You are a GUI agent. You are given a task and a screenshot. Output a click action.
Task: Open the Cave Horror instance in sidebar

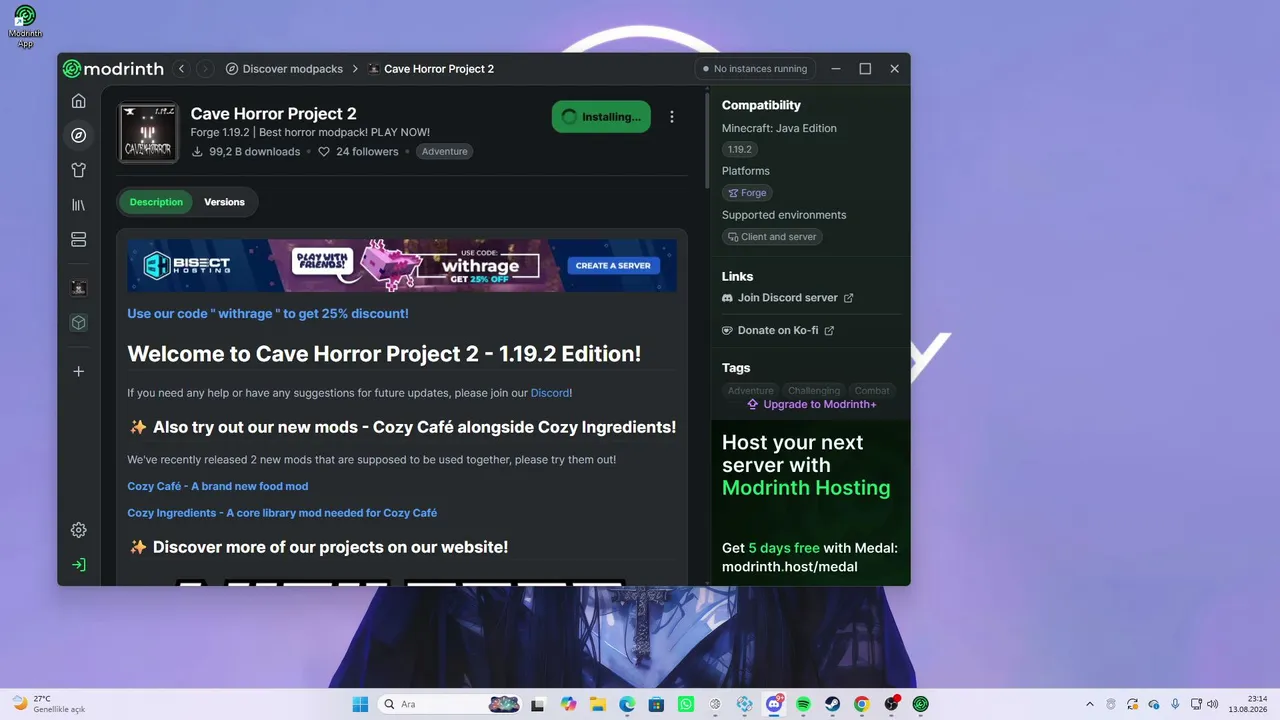(79, 288)
